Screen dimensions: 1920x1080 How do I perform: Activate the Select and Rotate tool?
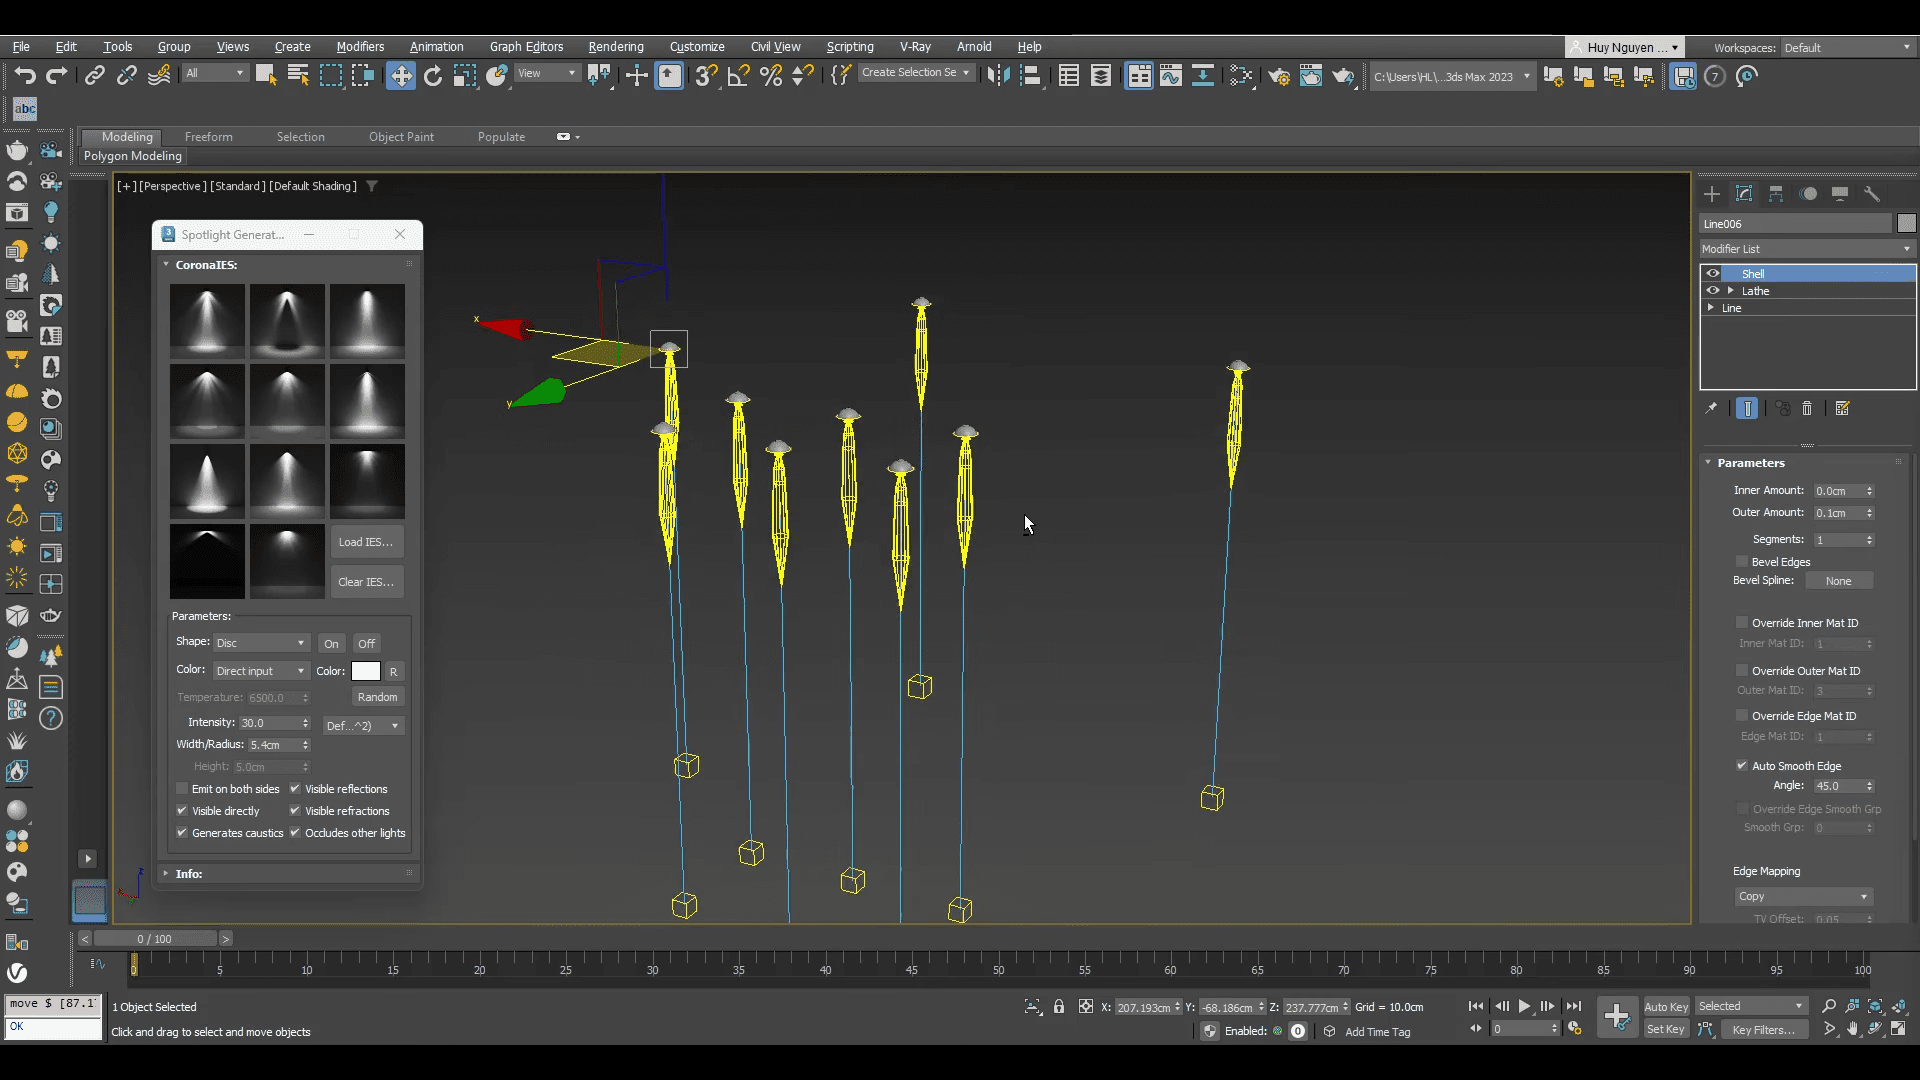(433, 75)
